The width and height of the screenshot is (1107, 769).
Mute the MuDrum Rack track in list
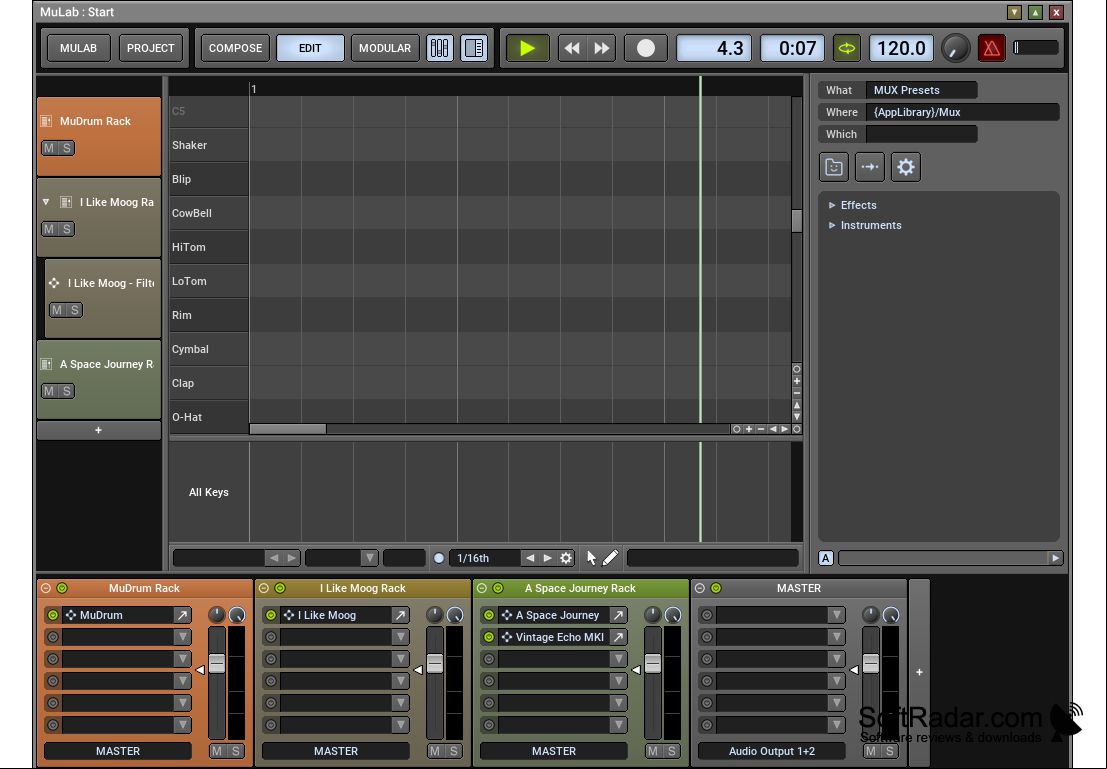coord(49,148)
